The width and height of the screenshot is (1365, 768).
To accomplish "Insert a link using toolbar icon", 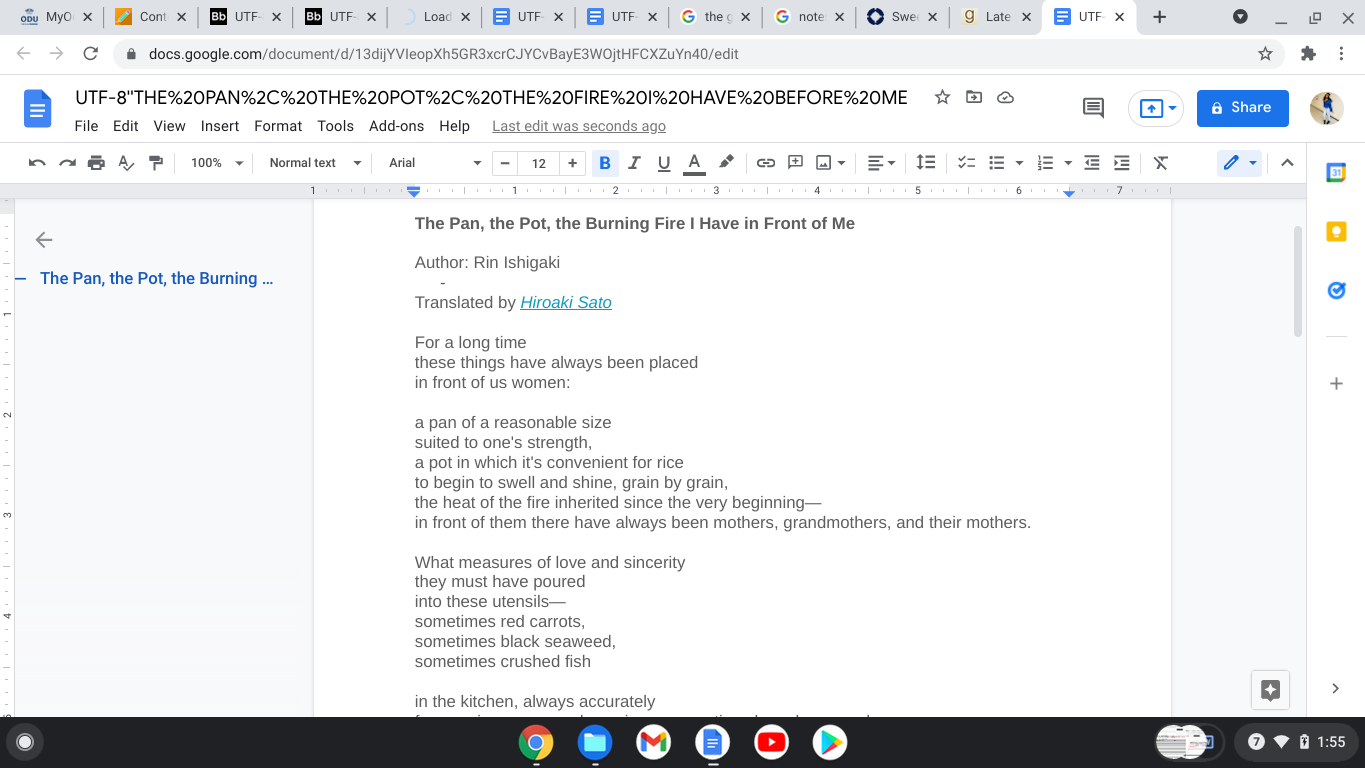I will (766, 163).
